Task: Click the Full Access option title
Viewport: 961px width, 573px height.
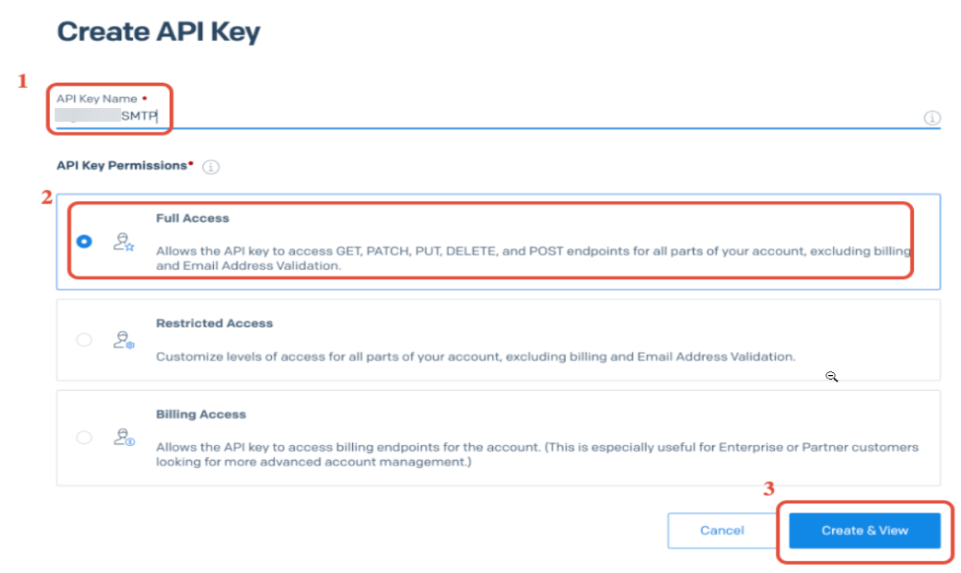Action: click(192, 218)
